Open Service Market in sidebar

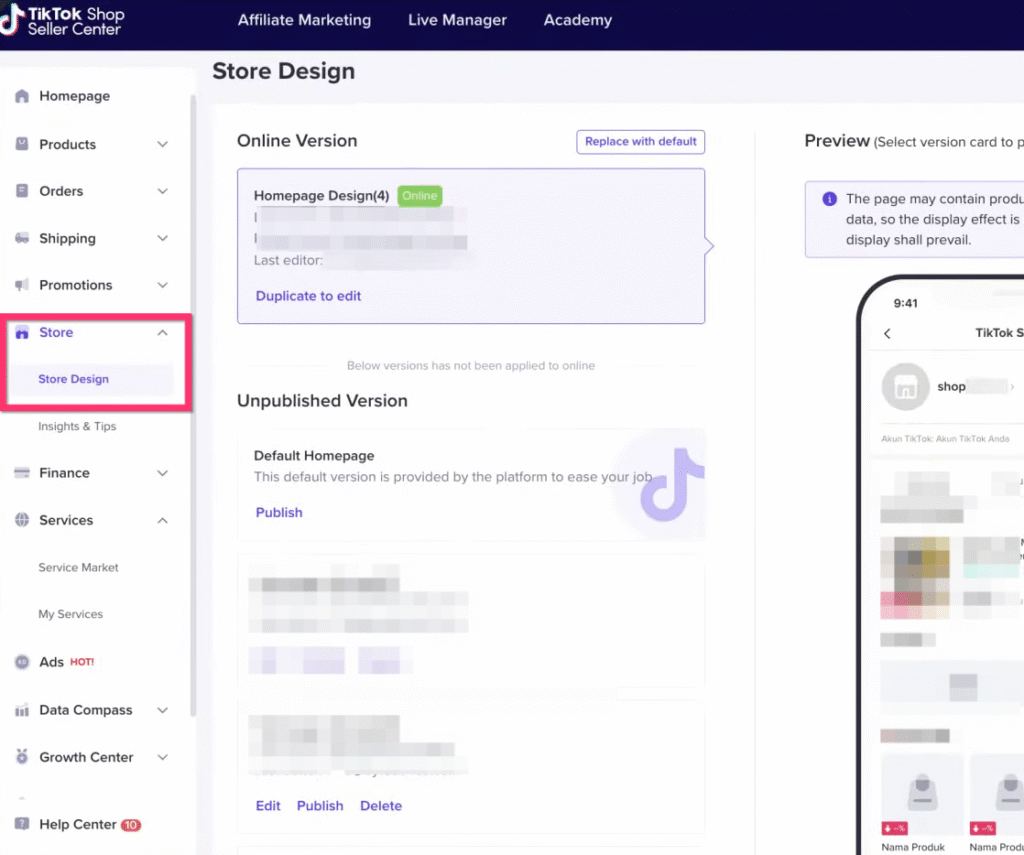[78, 567]
